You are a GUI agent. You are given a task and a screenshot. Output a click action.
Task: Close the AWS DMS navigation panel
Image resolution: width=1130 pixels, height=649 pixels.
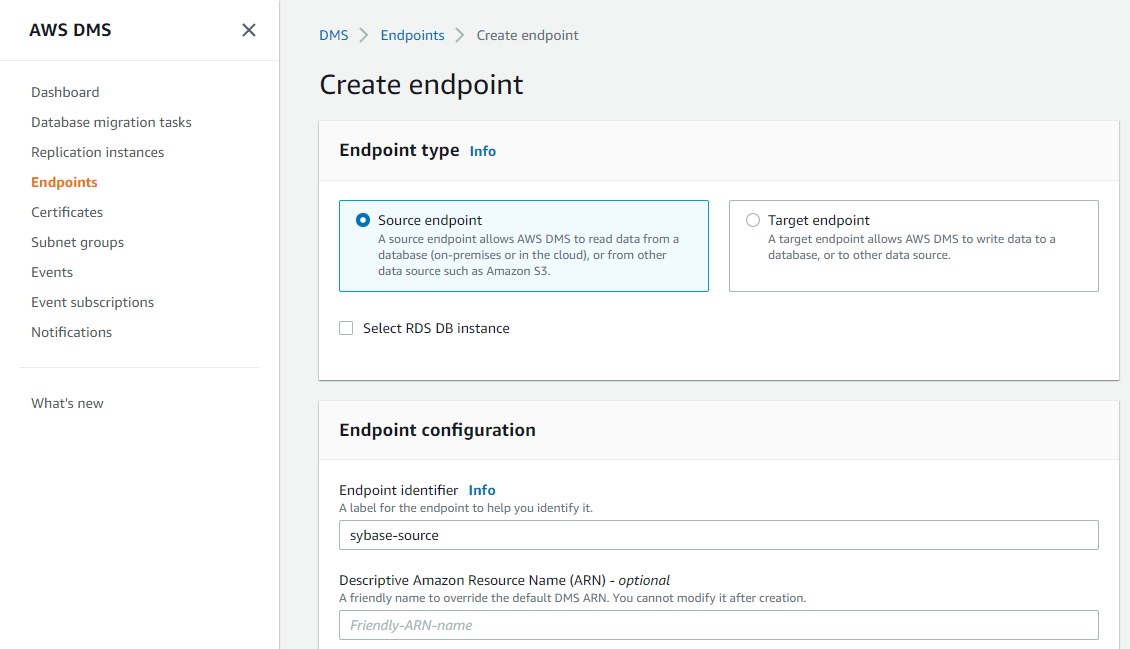coord(249,30)
